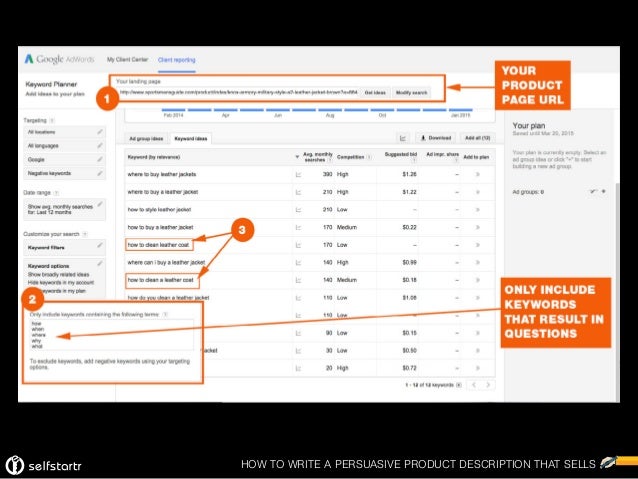This screenshot has width=638, height=479.
Task: Add 'how to buy a leather jacket' to plan
Action: (478, 227)
